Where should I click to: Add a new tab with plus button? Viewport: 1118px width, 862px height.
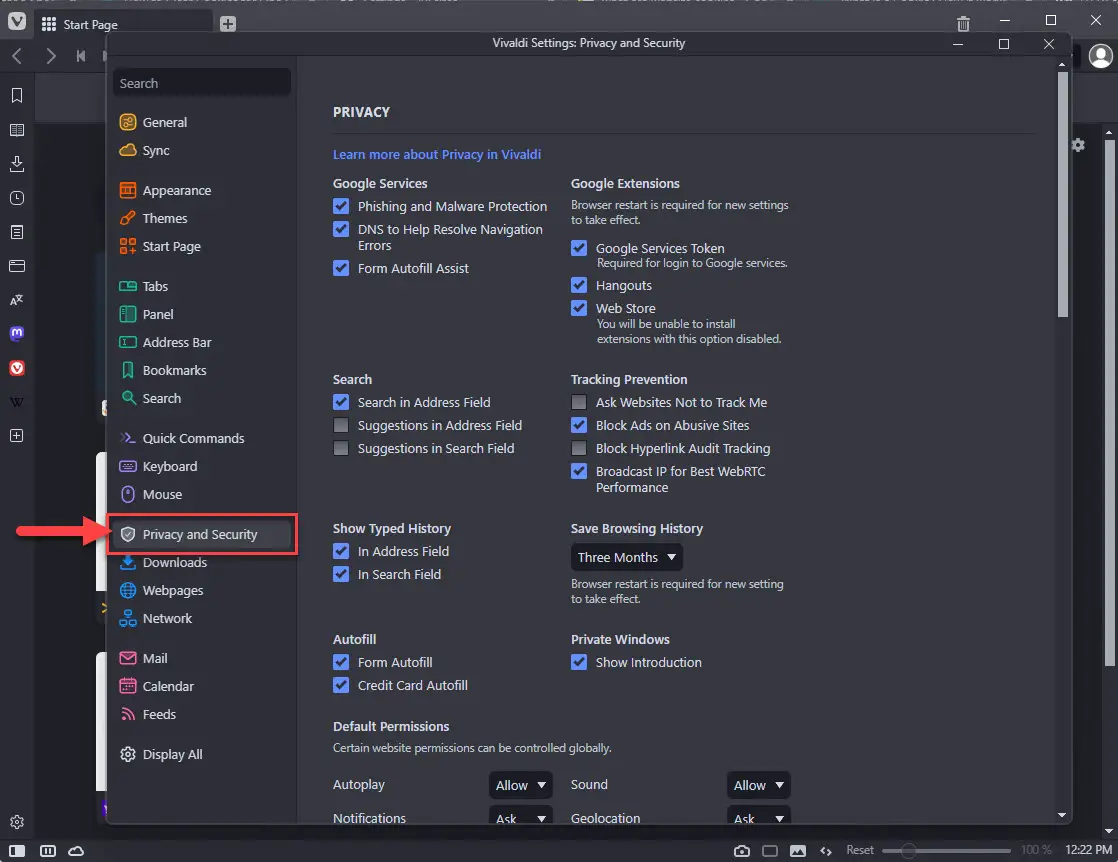(227, 24)
